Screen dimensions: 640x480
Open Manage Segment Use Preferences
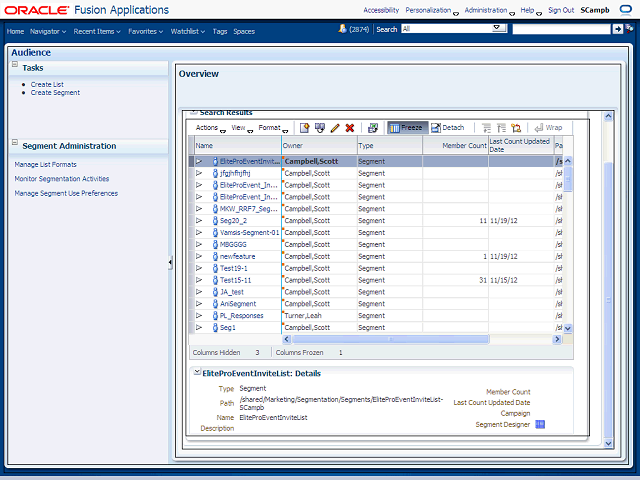click(x=66, y=193)
